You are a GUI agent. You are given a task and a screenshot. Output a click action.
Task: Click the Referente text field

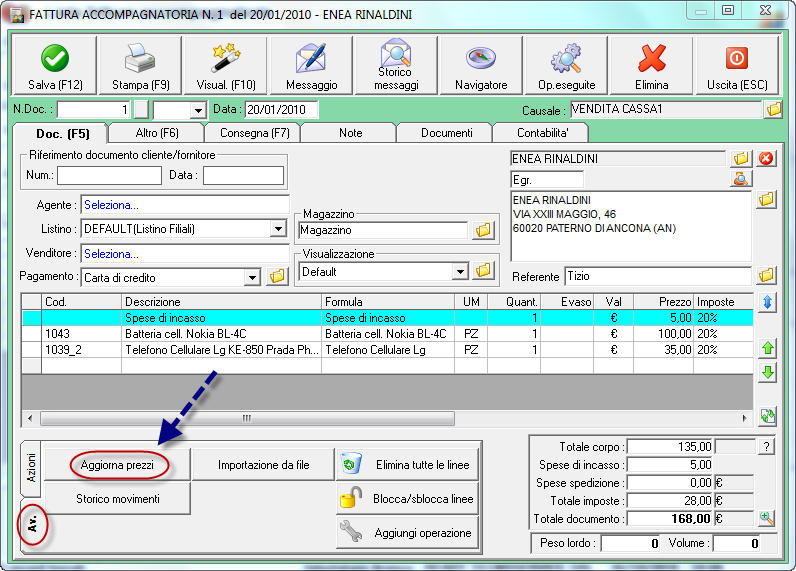pos(657,276)
